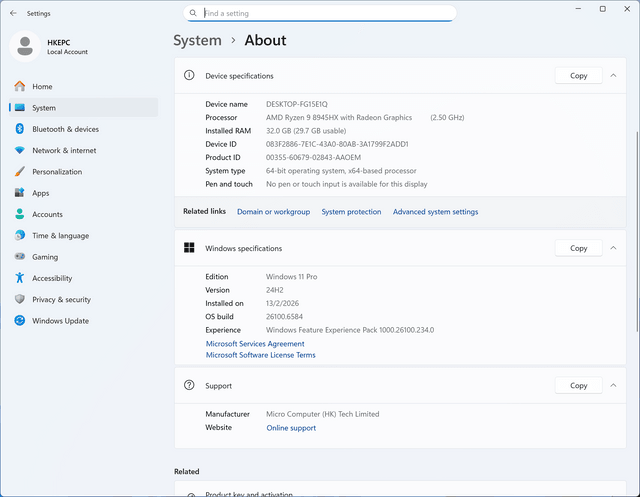Image resolution: width=640 pixels, height=497 pixels.
Task: Click the Accounts person icon
Action: [x=20, y=214]
